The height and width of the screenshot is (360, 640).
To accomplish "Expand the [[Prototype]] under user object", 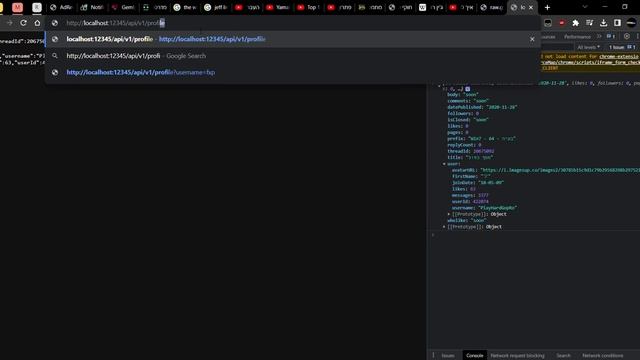I will (x=449, y=214).
